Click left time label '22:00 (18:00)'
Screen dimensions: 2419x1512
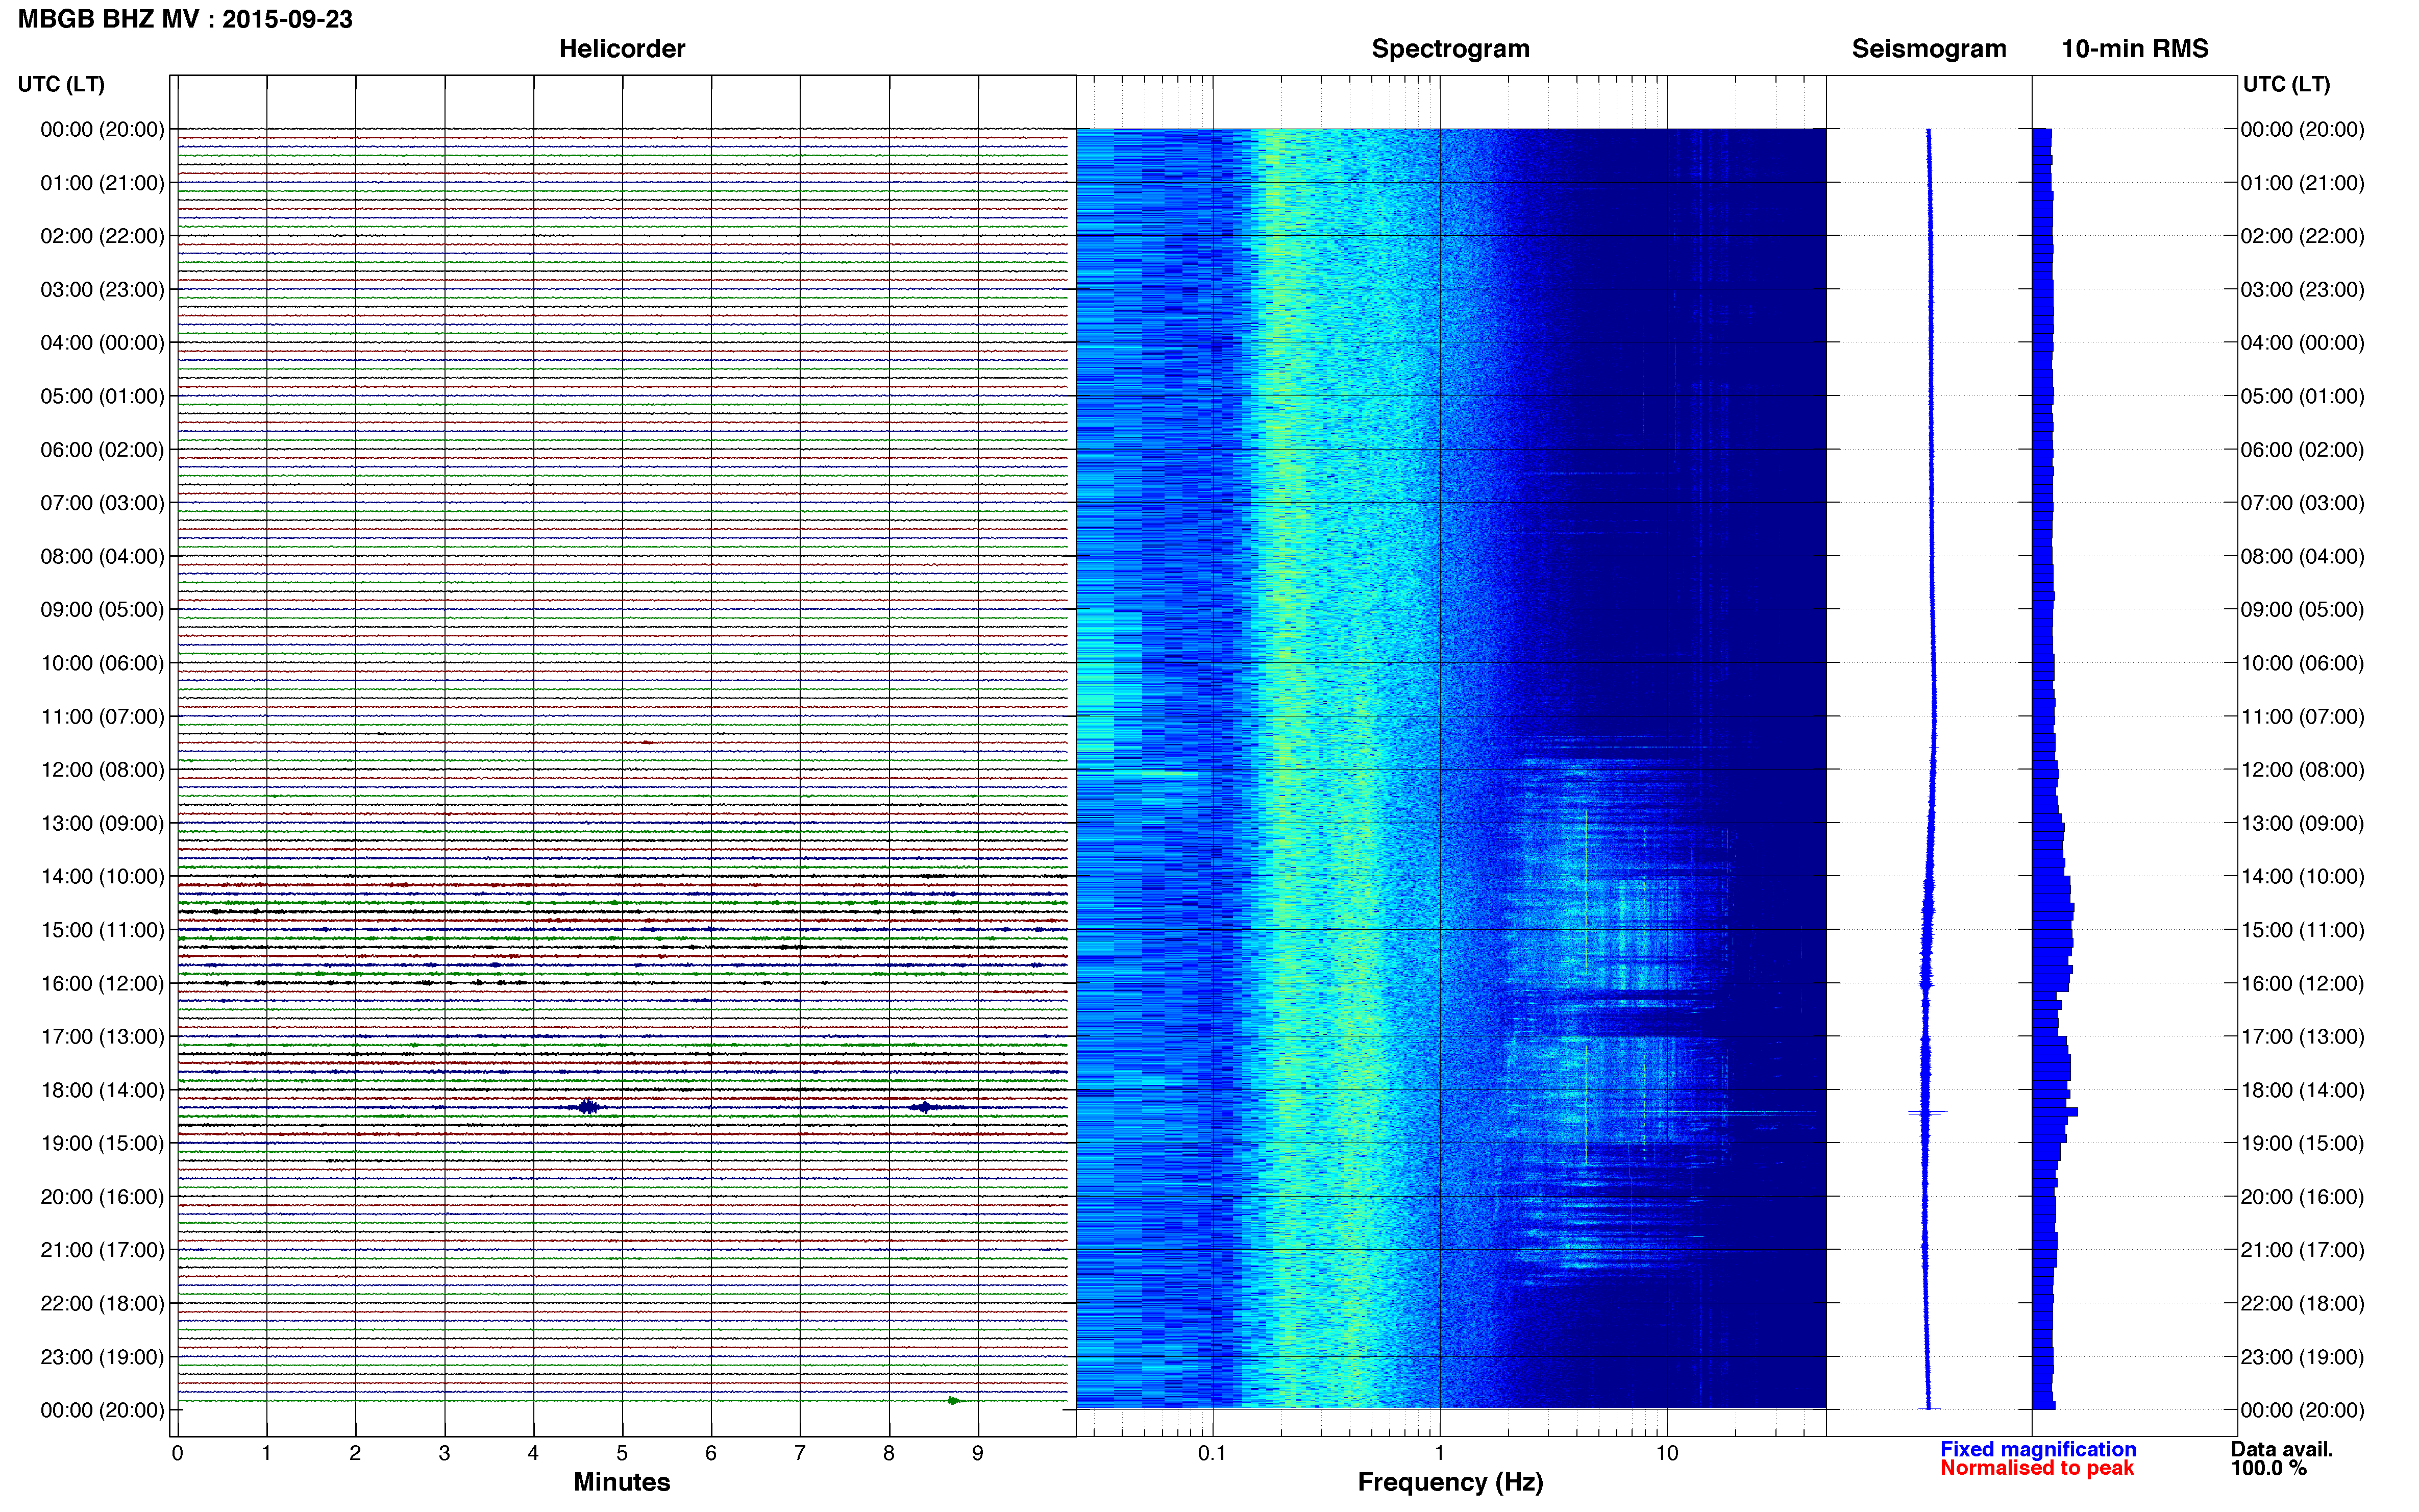(102, 1304)
